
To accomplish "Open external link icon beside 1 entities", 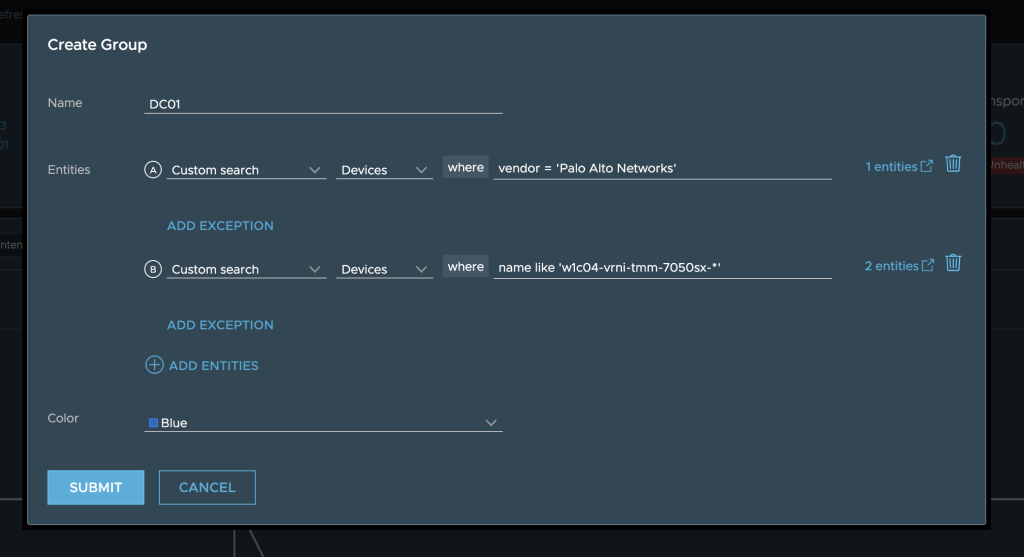I will click(927, 166).
